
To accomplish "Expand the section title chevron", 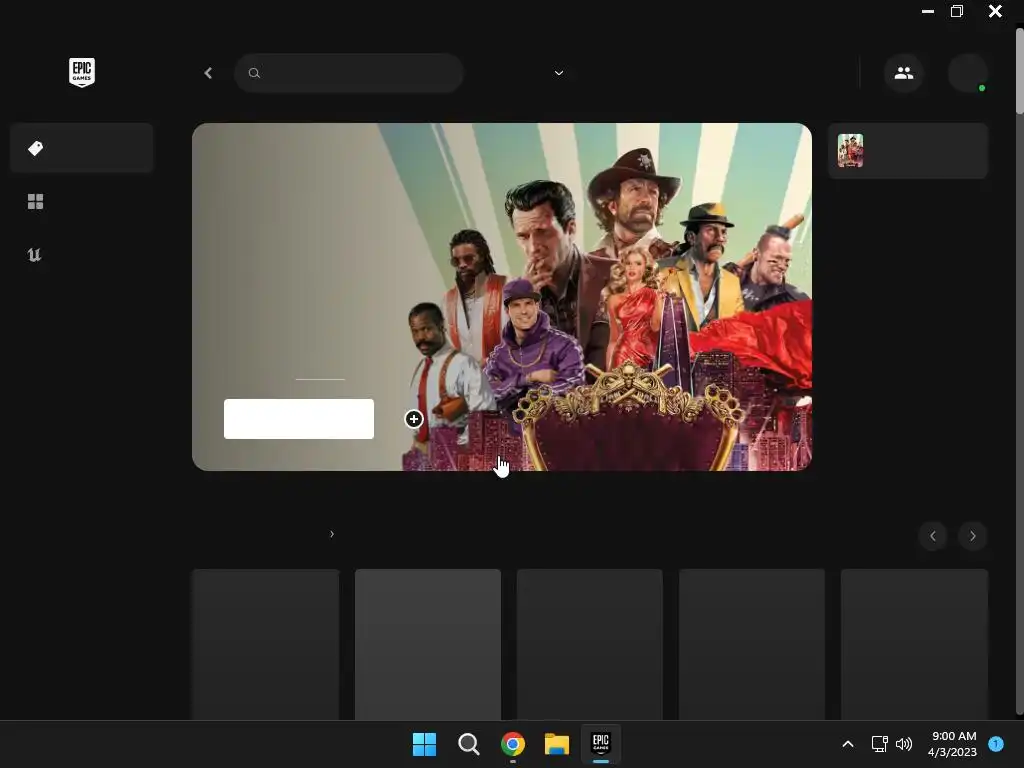I will tap(332, 534).
